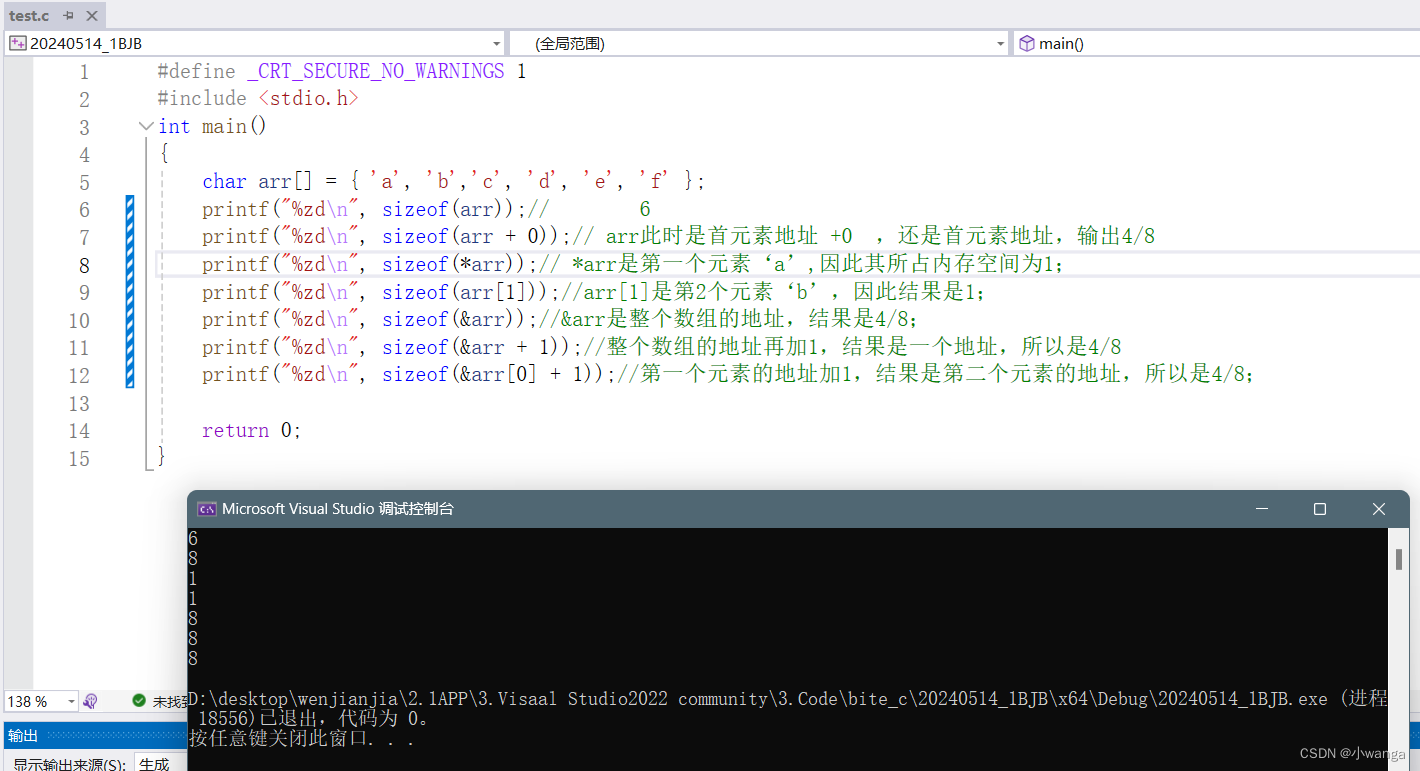Image resolution: width=1420 pixels, height=771 pixels.
Task: Click the char arr[] declaration line
Action: (454, 181)
